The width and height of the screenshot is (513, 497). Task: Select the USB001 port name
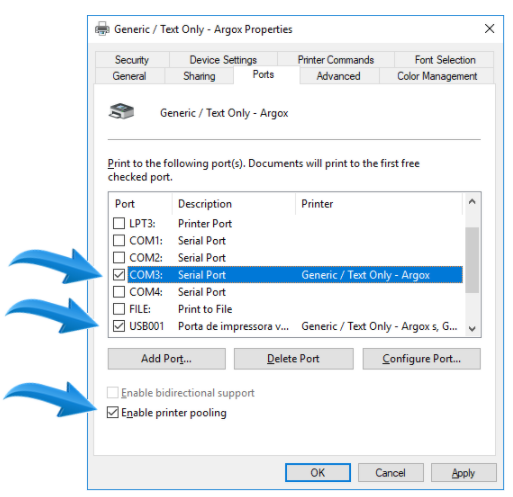(x=147, y=326)
